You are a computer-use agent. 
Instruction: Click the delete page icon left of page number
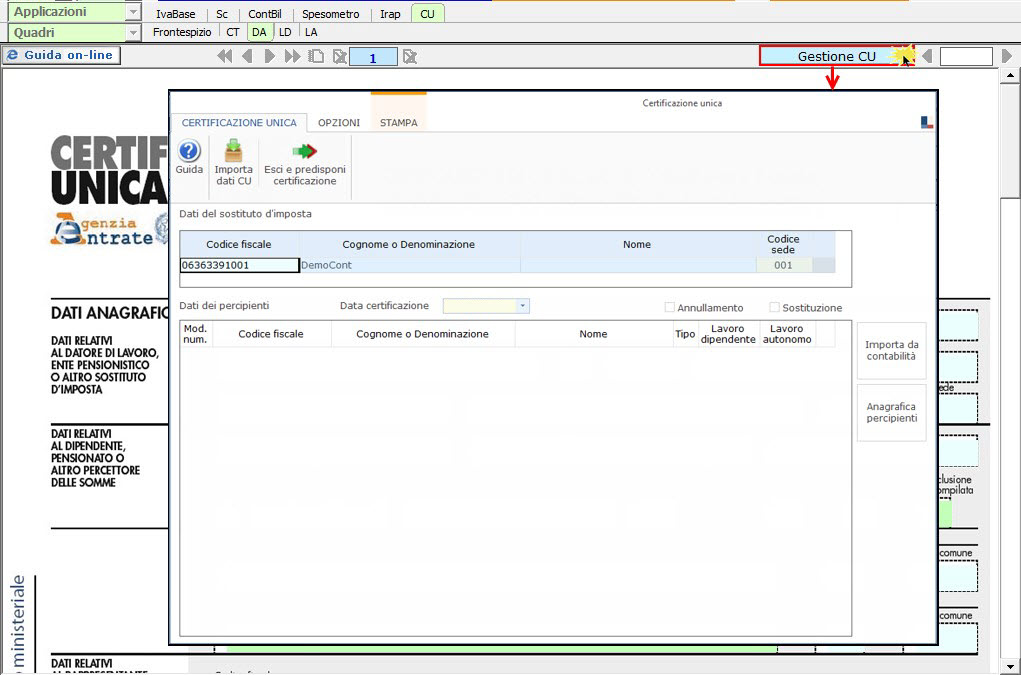339,57
